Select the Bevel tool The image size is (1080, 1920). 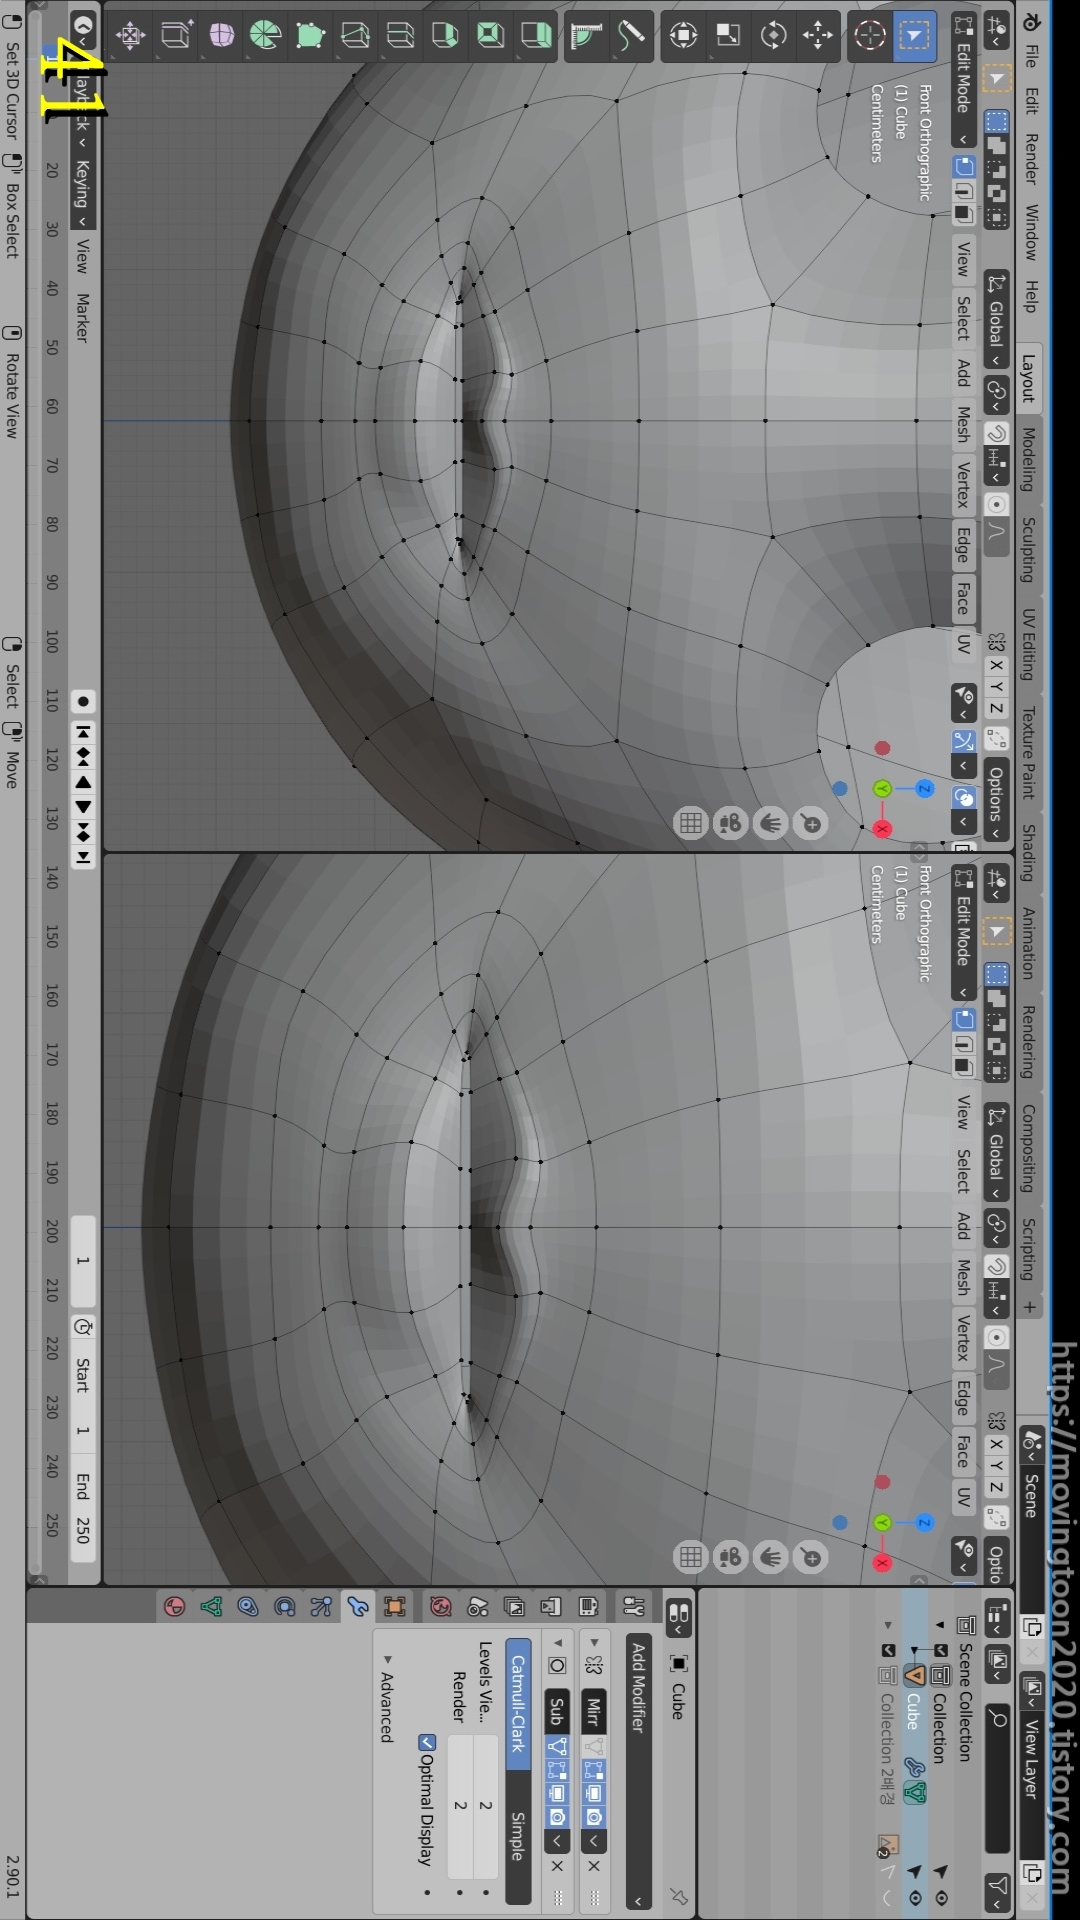point(446,36)
